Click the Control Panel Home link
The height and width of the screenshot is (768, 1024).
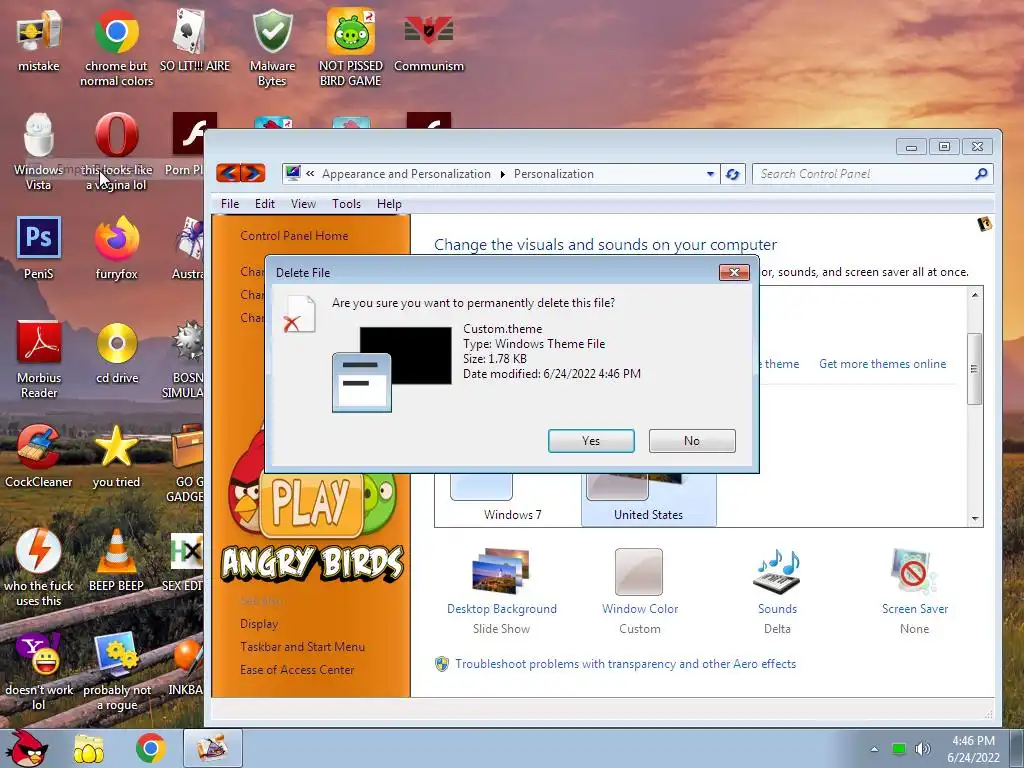(x=294, y=236)
